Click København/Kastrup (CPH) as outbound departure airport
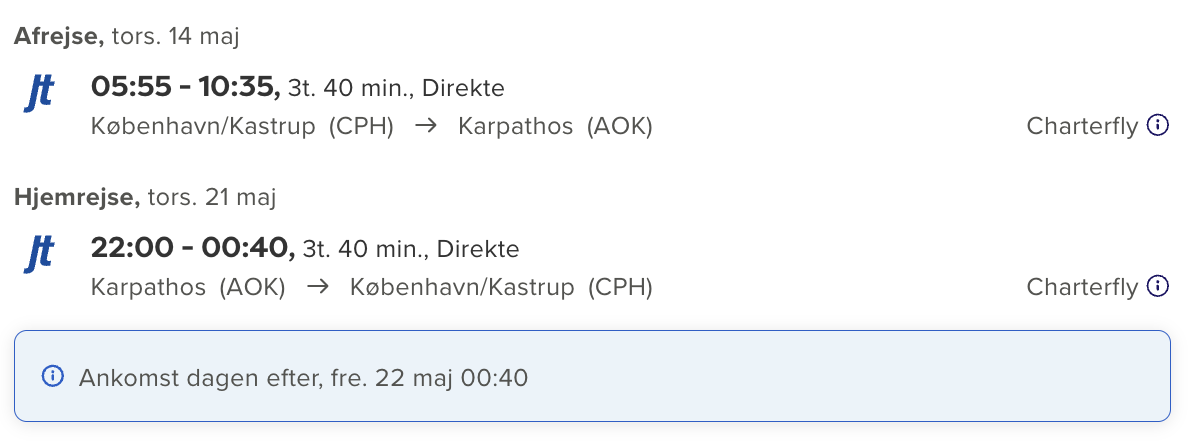This screenshot has width=1188, height=442. (242, 127)
